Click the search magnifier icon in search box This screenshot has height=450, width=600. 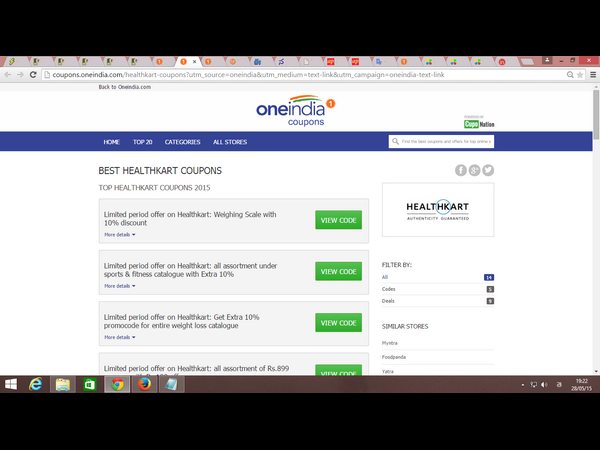pyautogui.click(x=395, y=142)
